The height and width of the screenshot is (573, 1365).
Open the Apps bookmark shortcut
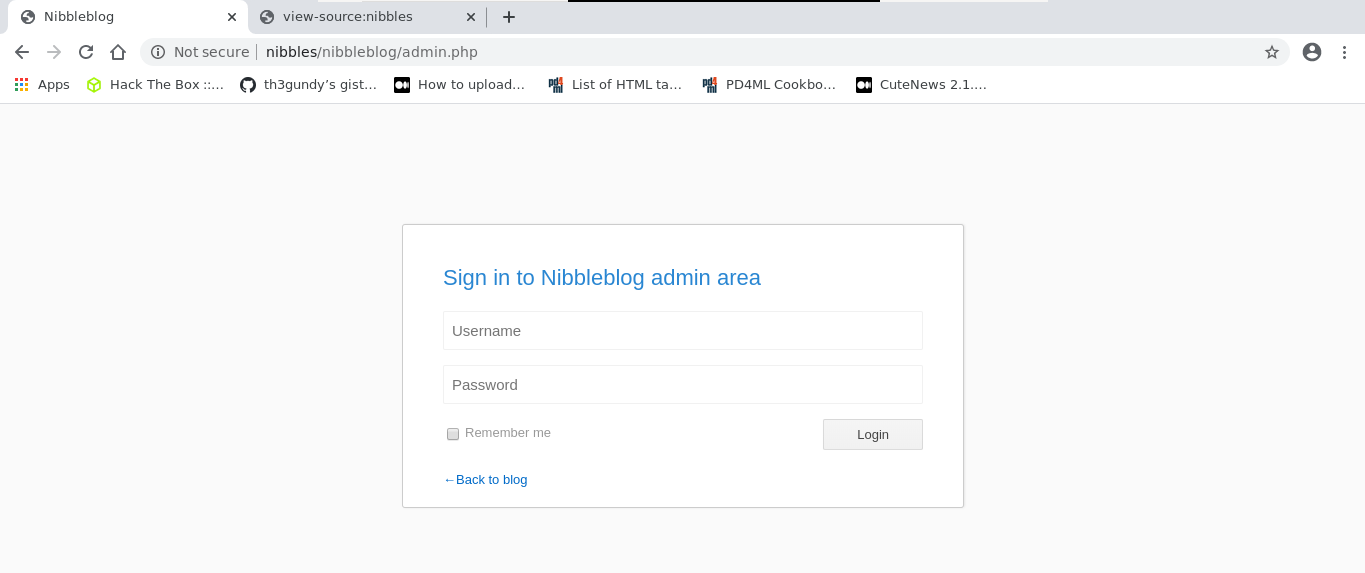coord(42,85)
